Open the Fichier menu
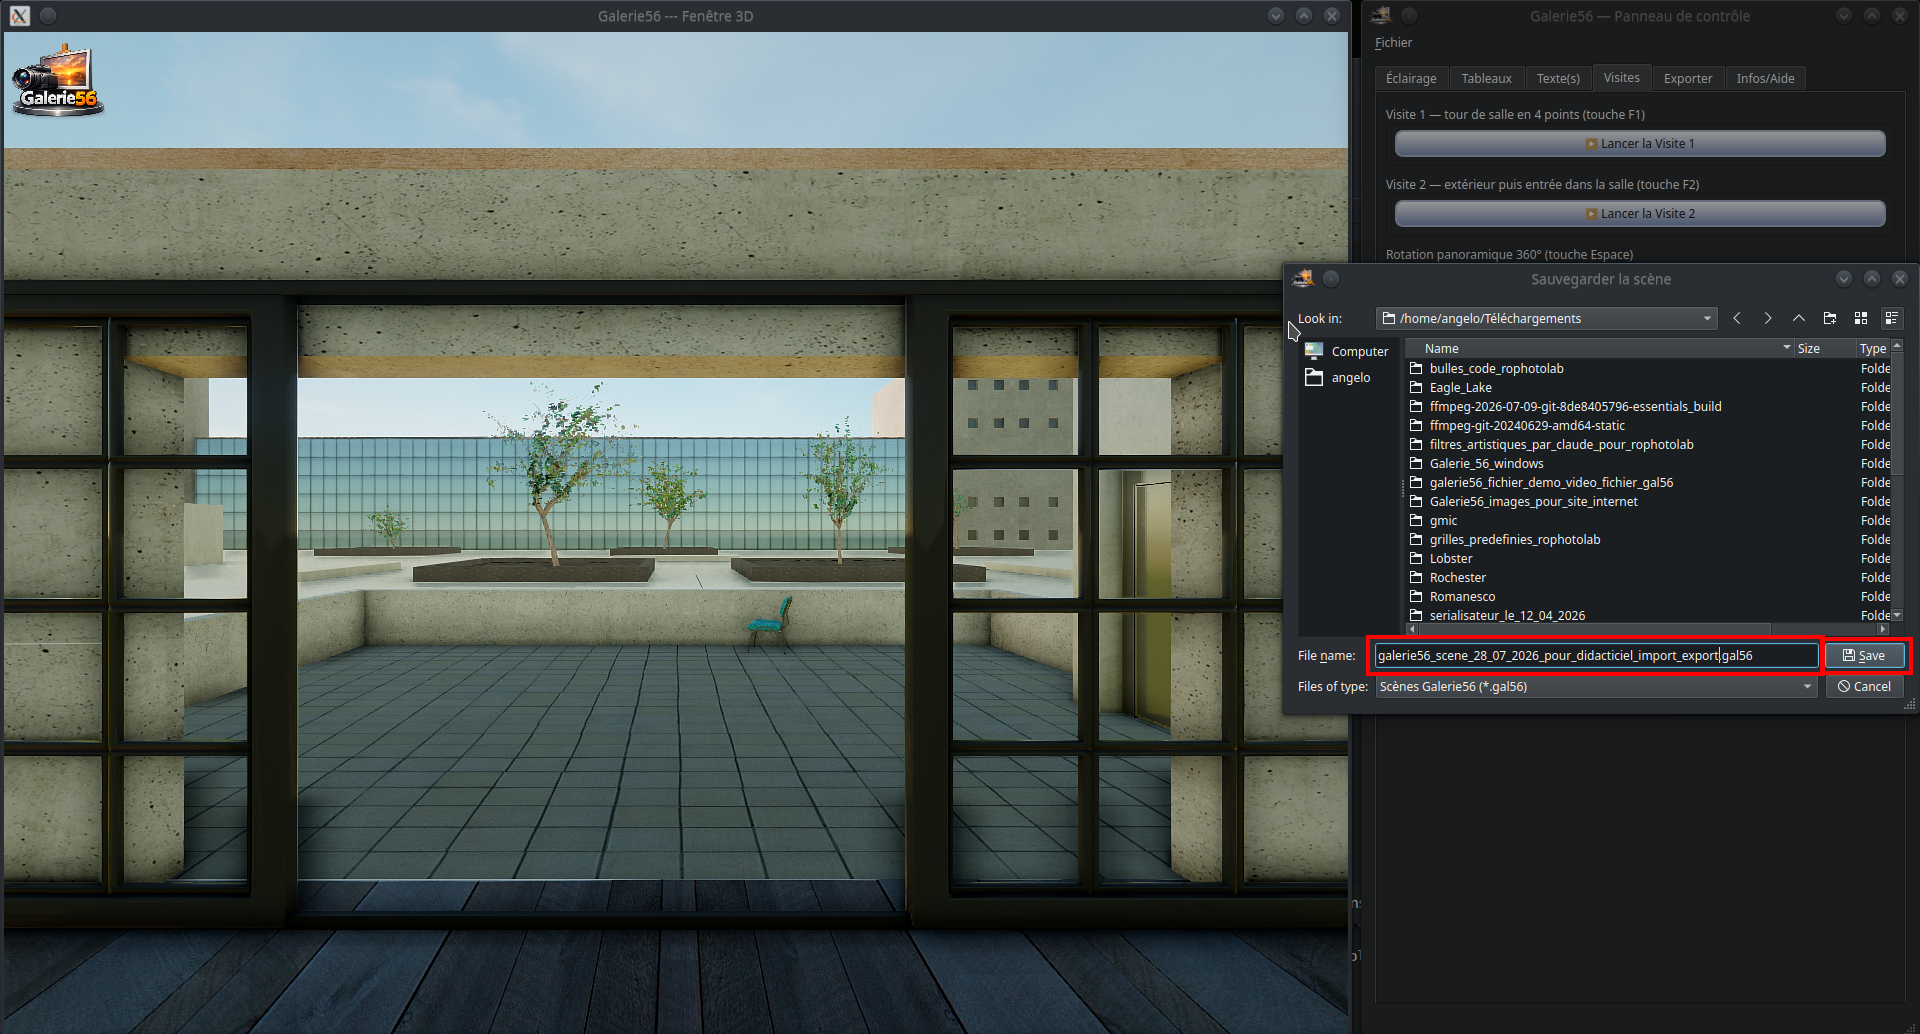The image size is (1920, 1034). [1393, 43]
